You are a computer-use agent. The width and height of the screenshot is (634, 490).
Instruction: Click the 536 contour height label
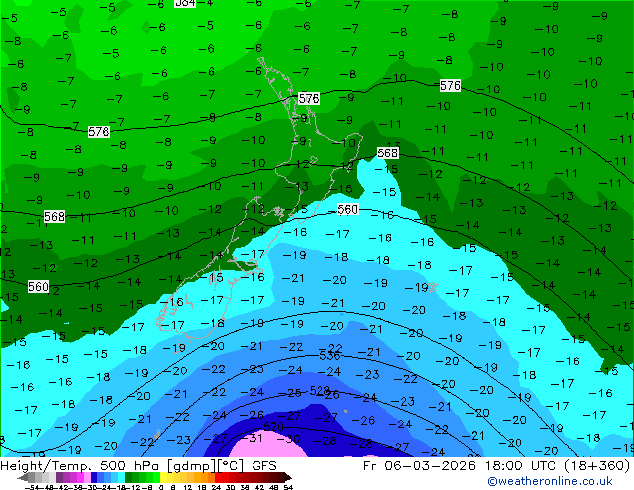click(x=329, y=355)
